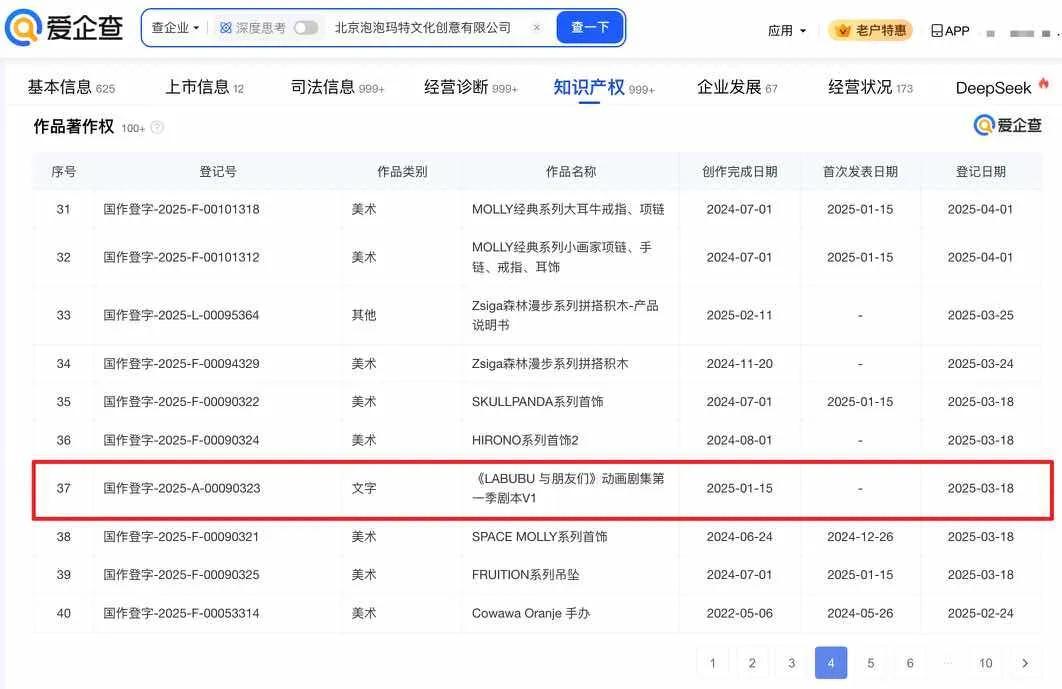
Task: Click the company name search field
Action: pyautogui.click(x=425, y=28)
